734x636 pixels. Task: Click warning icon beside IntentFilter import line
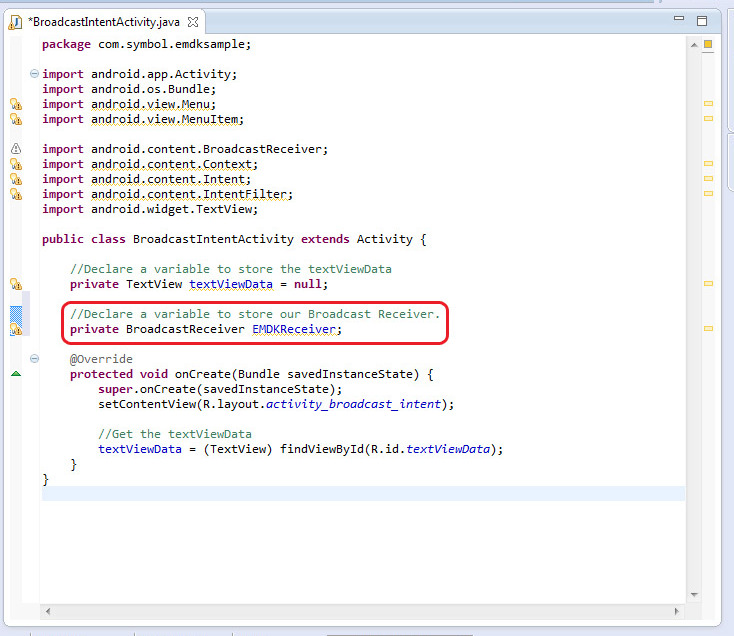click(x=16, y=194)
